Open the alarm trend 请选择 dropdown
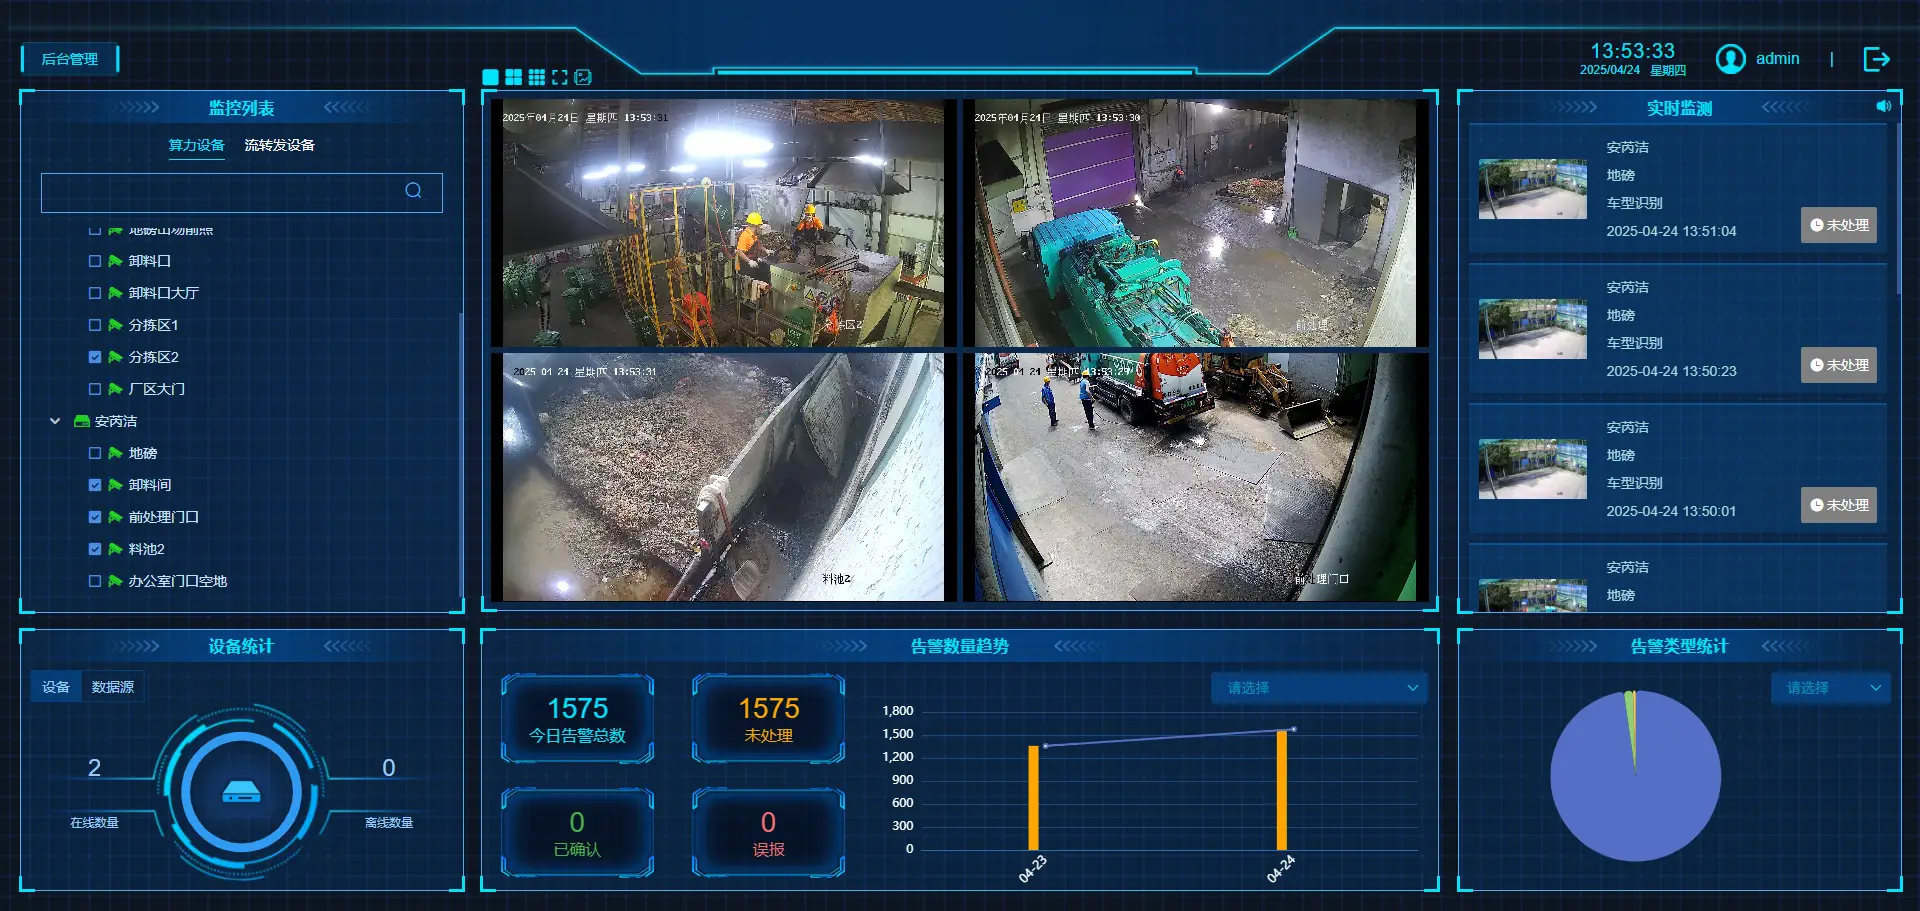This screenshot has width=1920, height=911. [1320, 688]
